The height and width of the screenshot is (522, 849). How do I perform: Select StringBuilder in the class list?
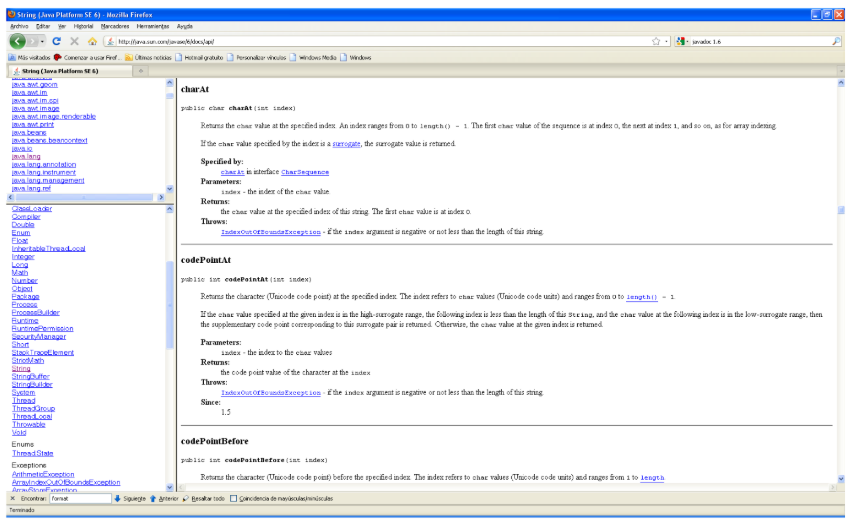32,384
